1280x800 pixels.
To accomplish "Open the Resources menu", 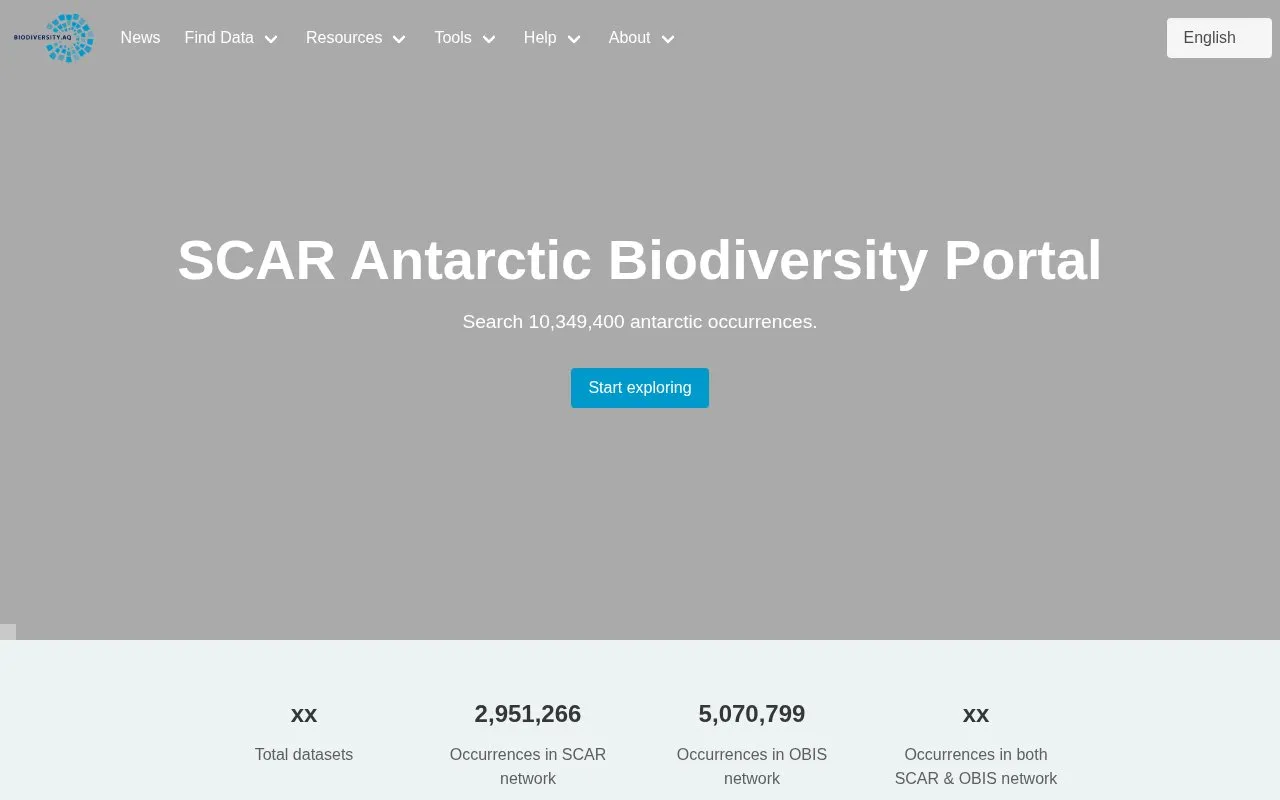I will pos(344,38).
